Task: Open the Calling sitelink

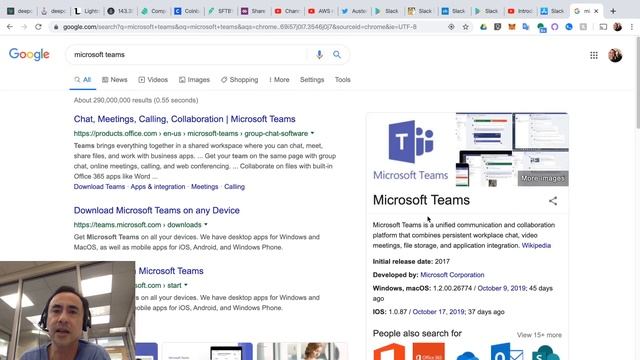Action: [x=234, y=187]
